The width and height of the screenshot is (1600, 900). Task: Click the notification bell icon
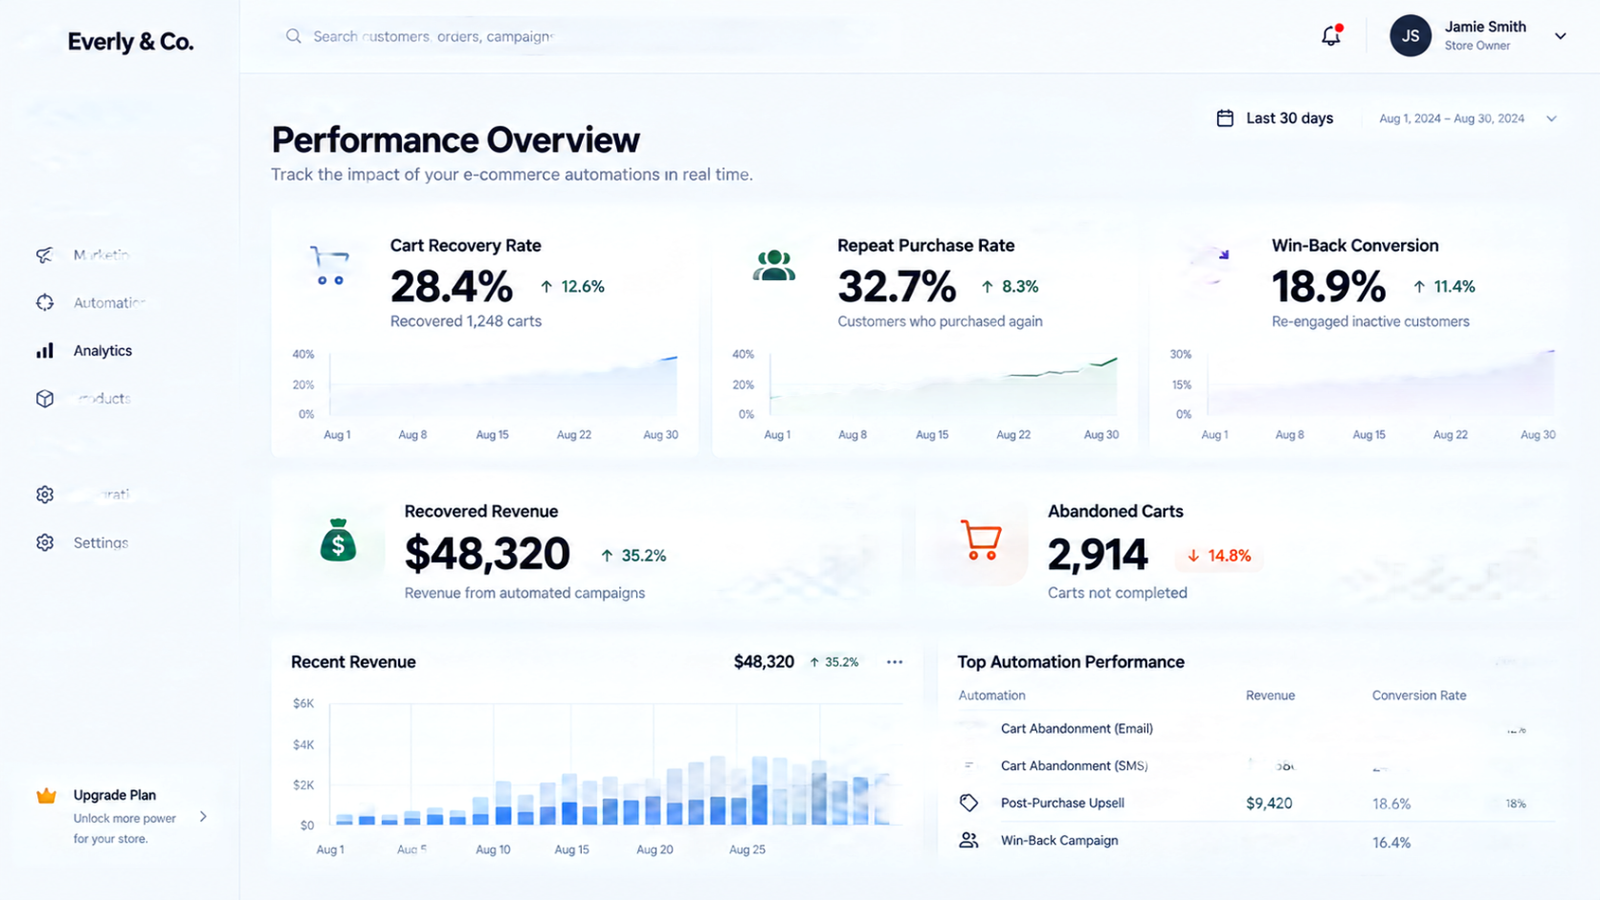[1331, 36]
